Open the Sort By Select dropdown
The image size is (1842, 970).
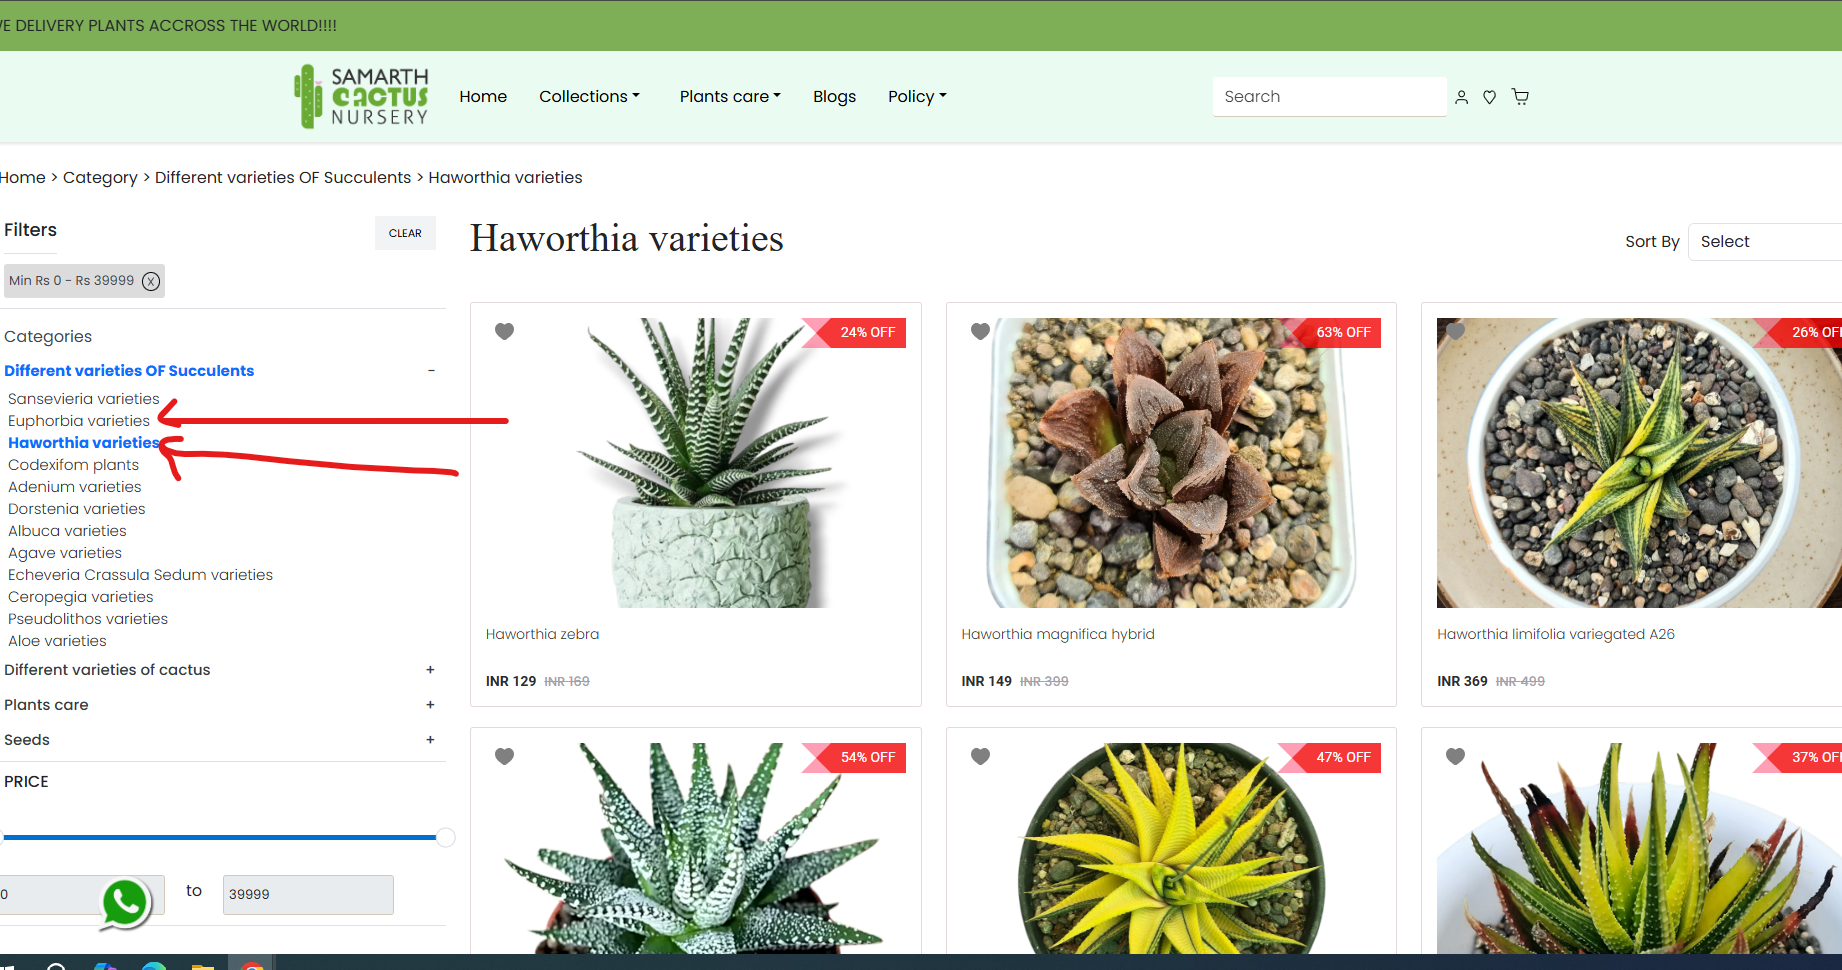click(1765, 242)
